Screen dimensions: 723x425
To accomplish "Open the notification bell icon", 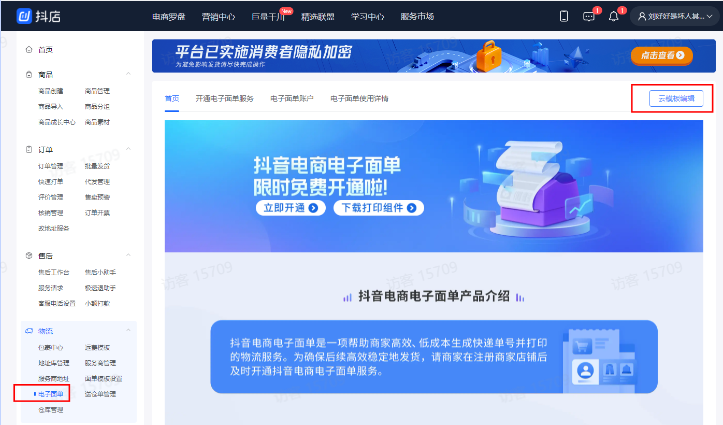I will pyautogui.click(x=613, y=17).
